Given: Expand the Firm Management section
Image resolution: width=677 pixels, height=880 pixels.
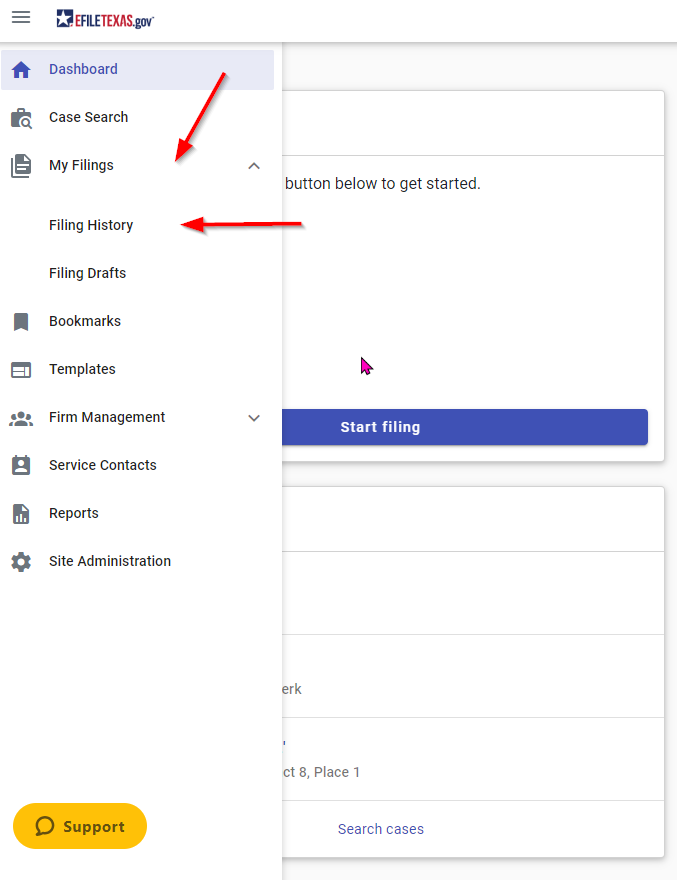Looking at the screenshot, I should click(254, 417).
